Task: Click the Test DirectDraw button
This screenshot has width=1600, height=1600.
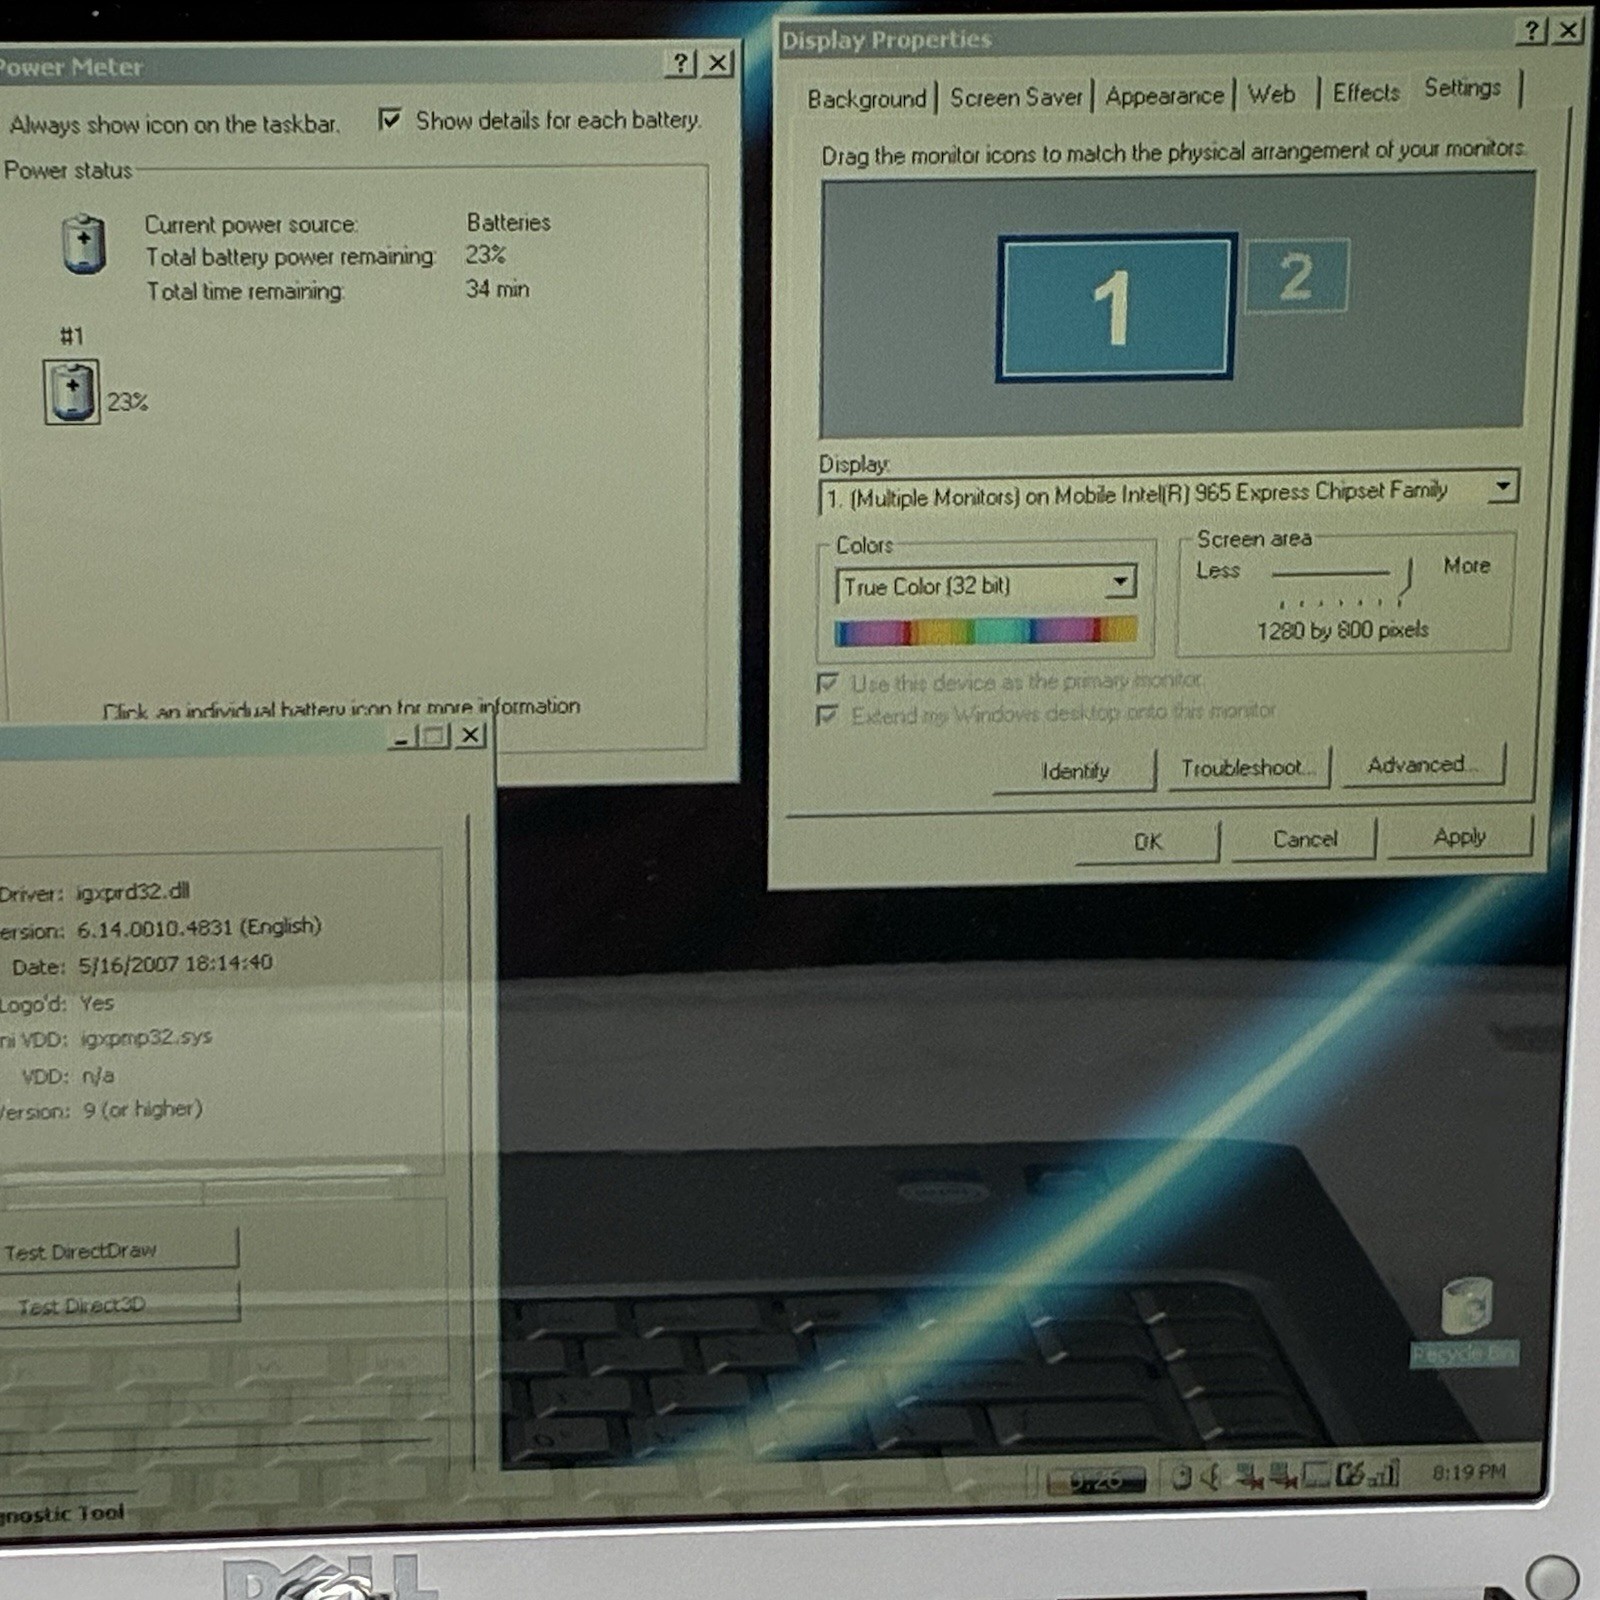Action: tap(119, 1250)
